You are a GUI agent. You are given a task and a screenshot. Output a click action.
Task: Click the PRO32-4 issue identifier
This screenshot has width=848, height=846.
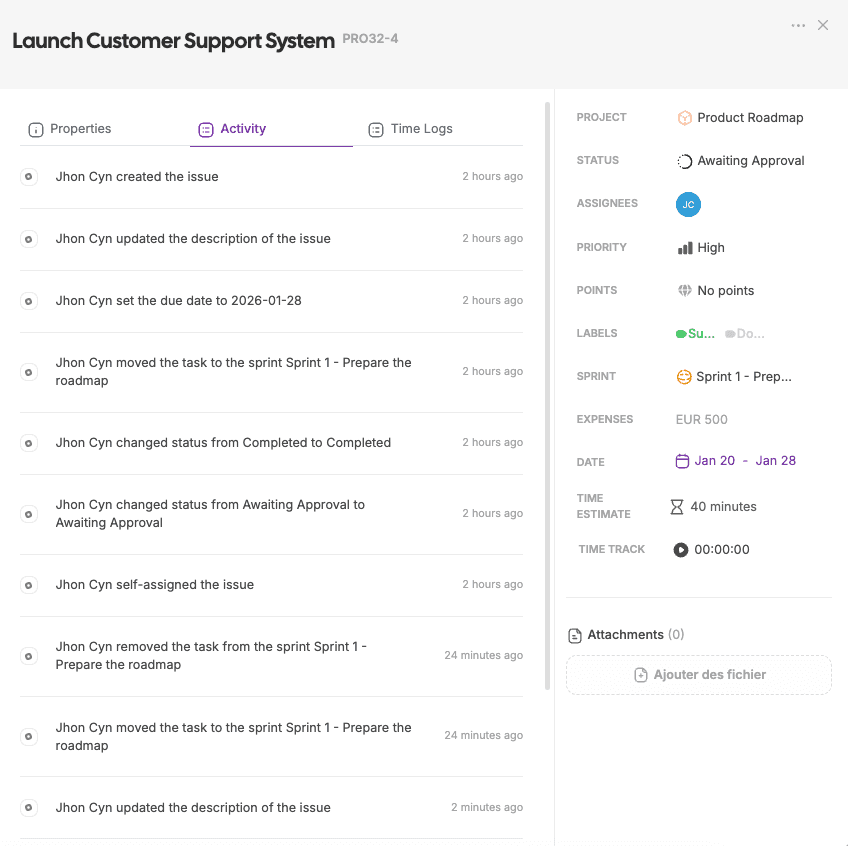(x=370, y=38)
